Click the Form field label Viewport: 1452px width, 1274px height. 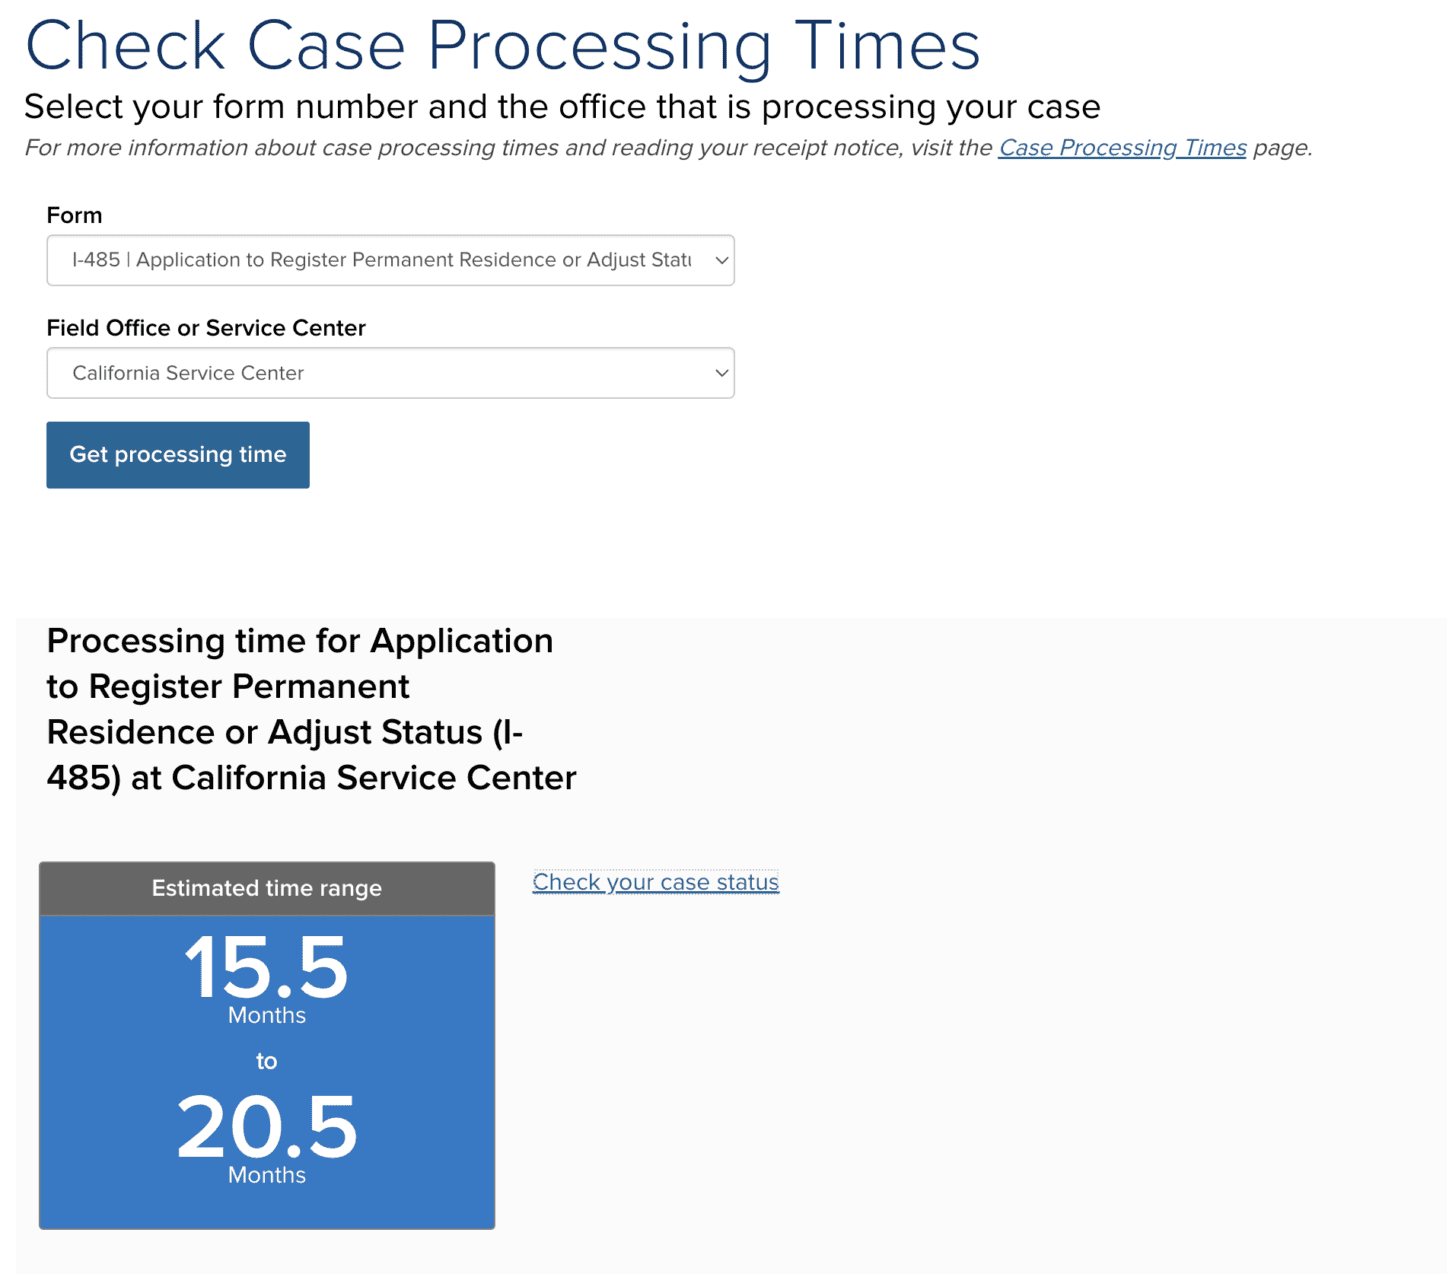[74, 215]
